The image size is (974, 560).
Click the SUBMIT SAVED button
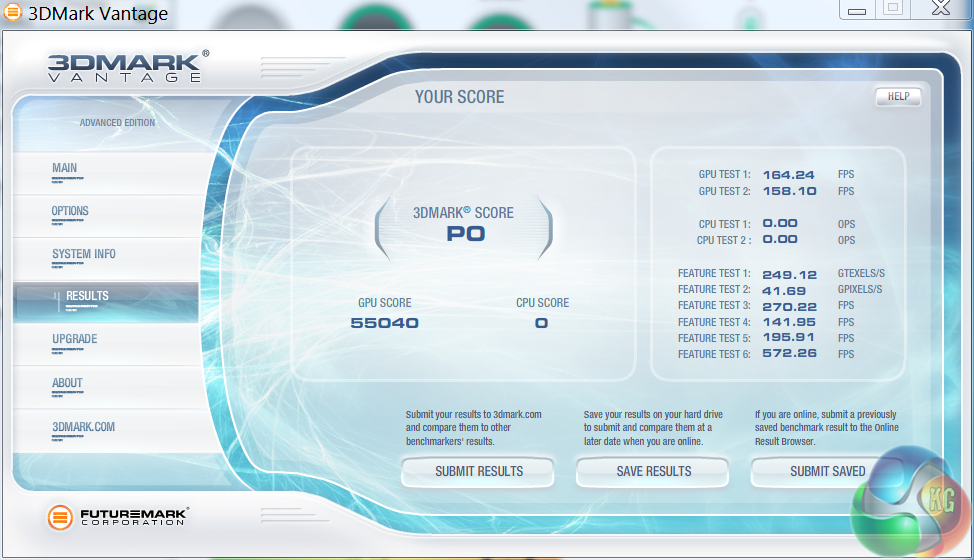tap(827, 472)
